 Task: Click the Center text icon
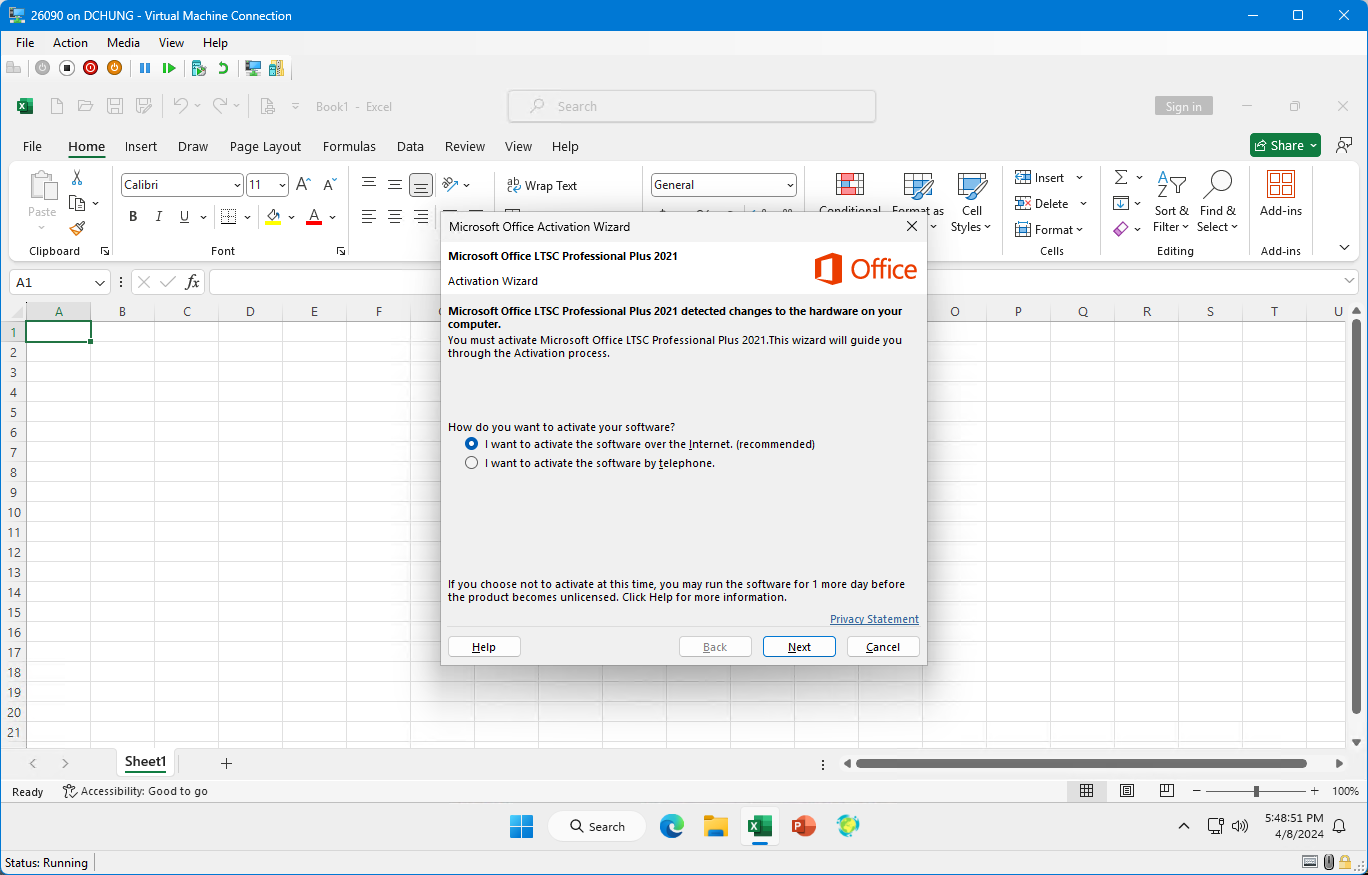pyautogui.click(x=395, y=216)
